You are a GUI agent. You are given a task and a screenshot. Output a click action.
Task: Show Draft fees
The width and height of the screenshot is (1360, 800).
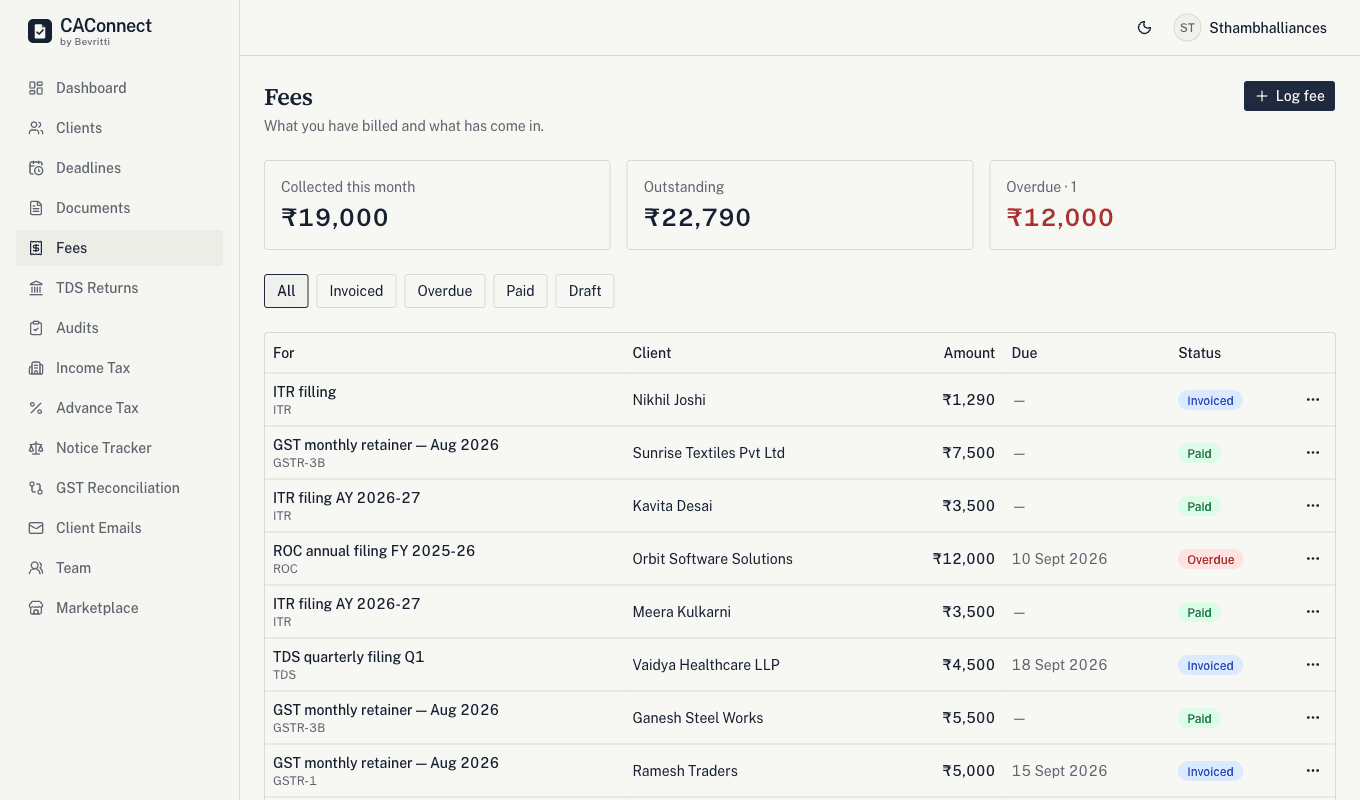(x=585, y=291)
